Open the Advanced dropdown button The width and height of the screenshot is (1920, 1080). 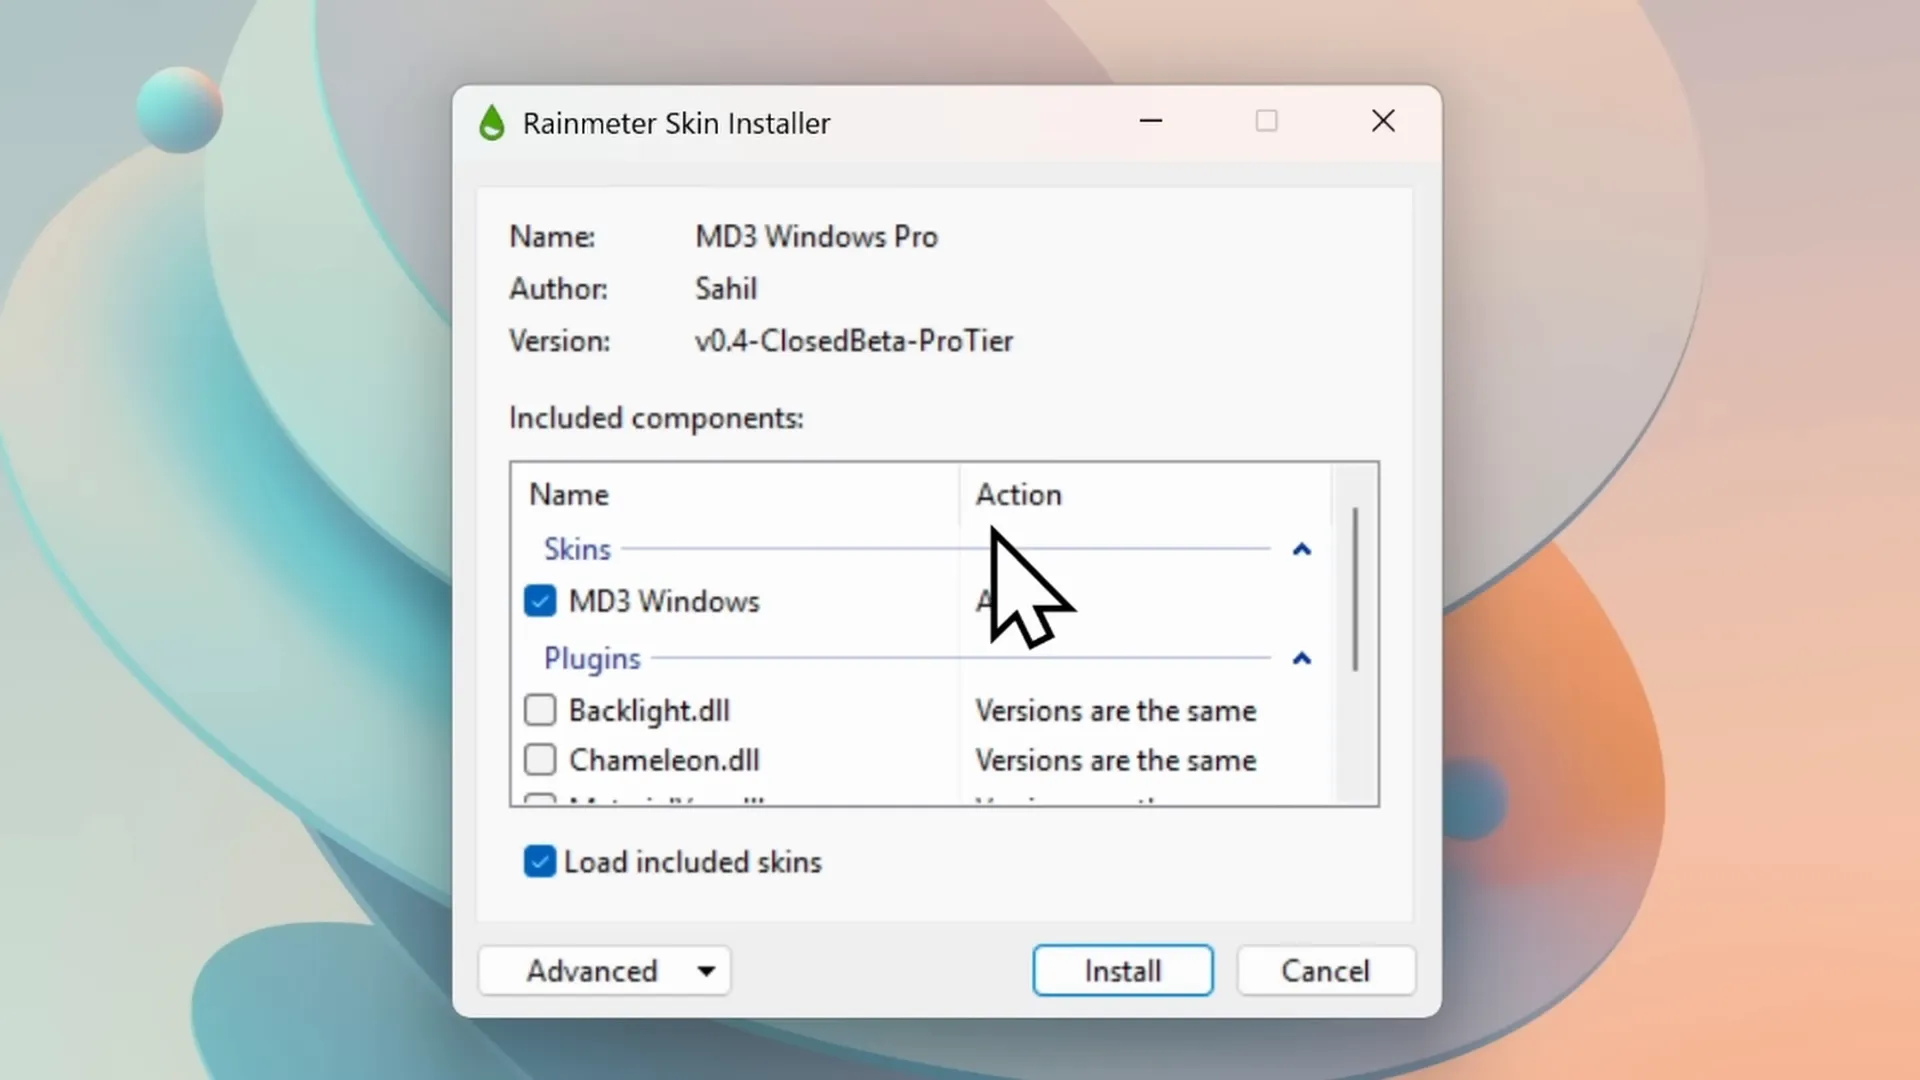tap(605, 971)
